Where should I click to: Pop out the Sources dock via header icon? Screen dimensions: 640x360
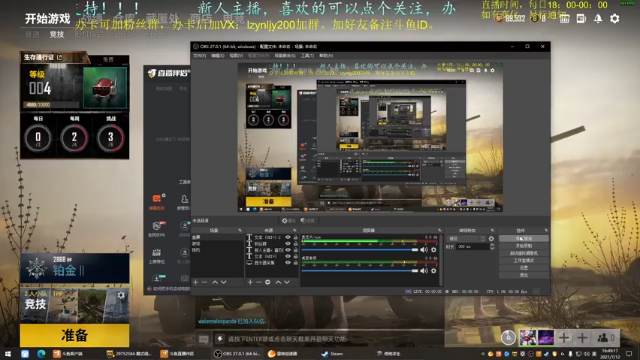coord(295,231)
